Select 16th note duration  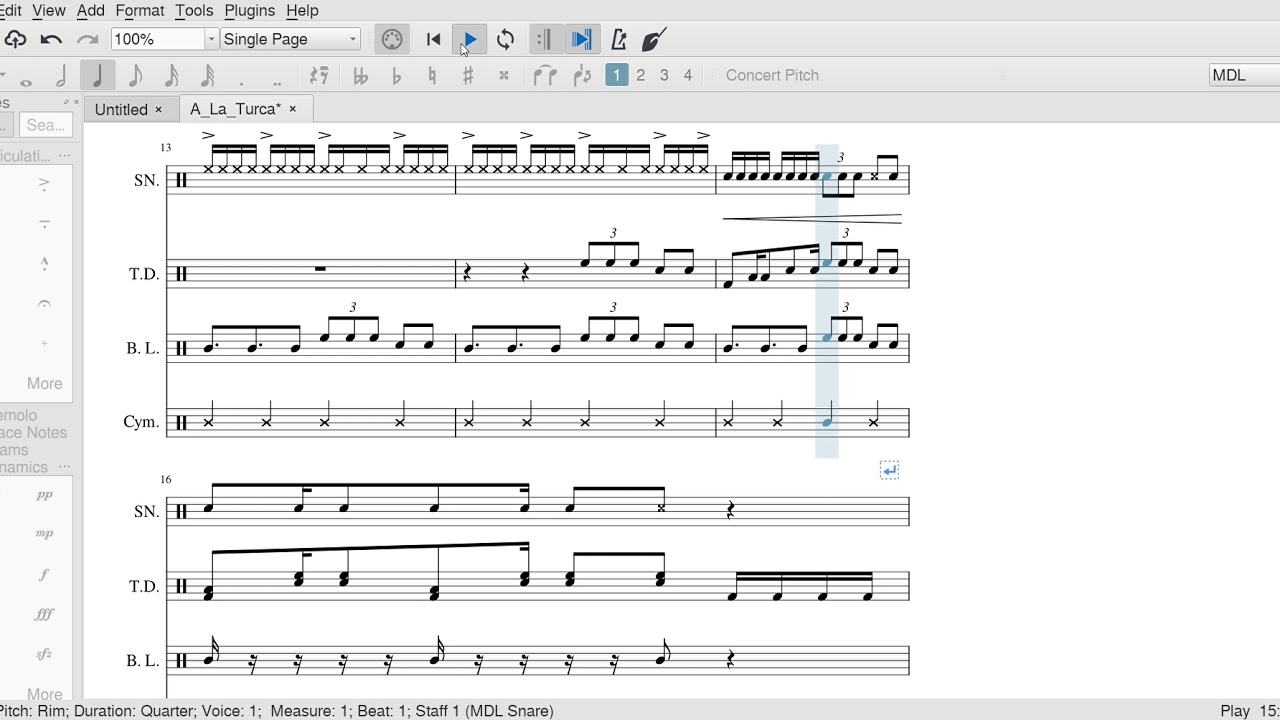coord(171,75)
